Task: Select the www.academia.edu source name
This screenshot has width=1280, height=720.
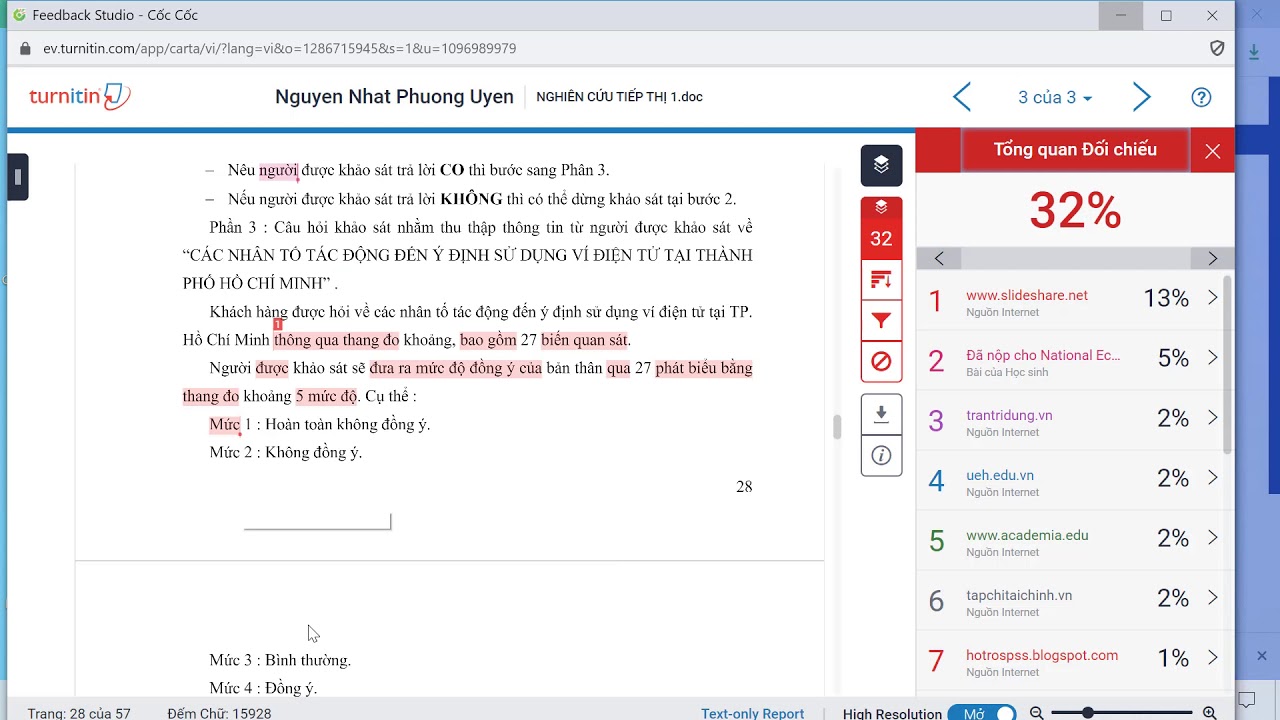Action: pyautogui.click(x=1027, y=535)
